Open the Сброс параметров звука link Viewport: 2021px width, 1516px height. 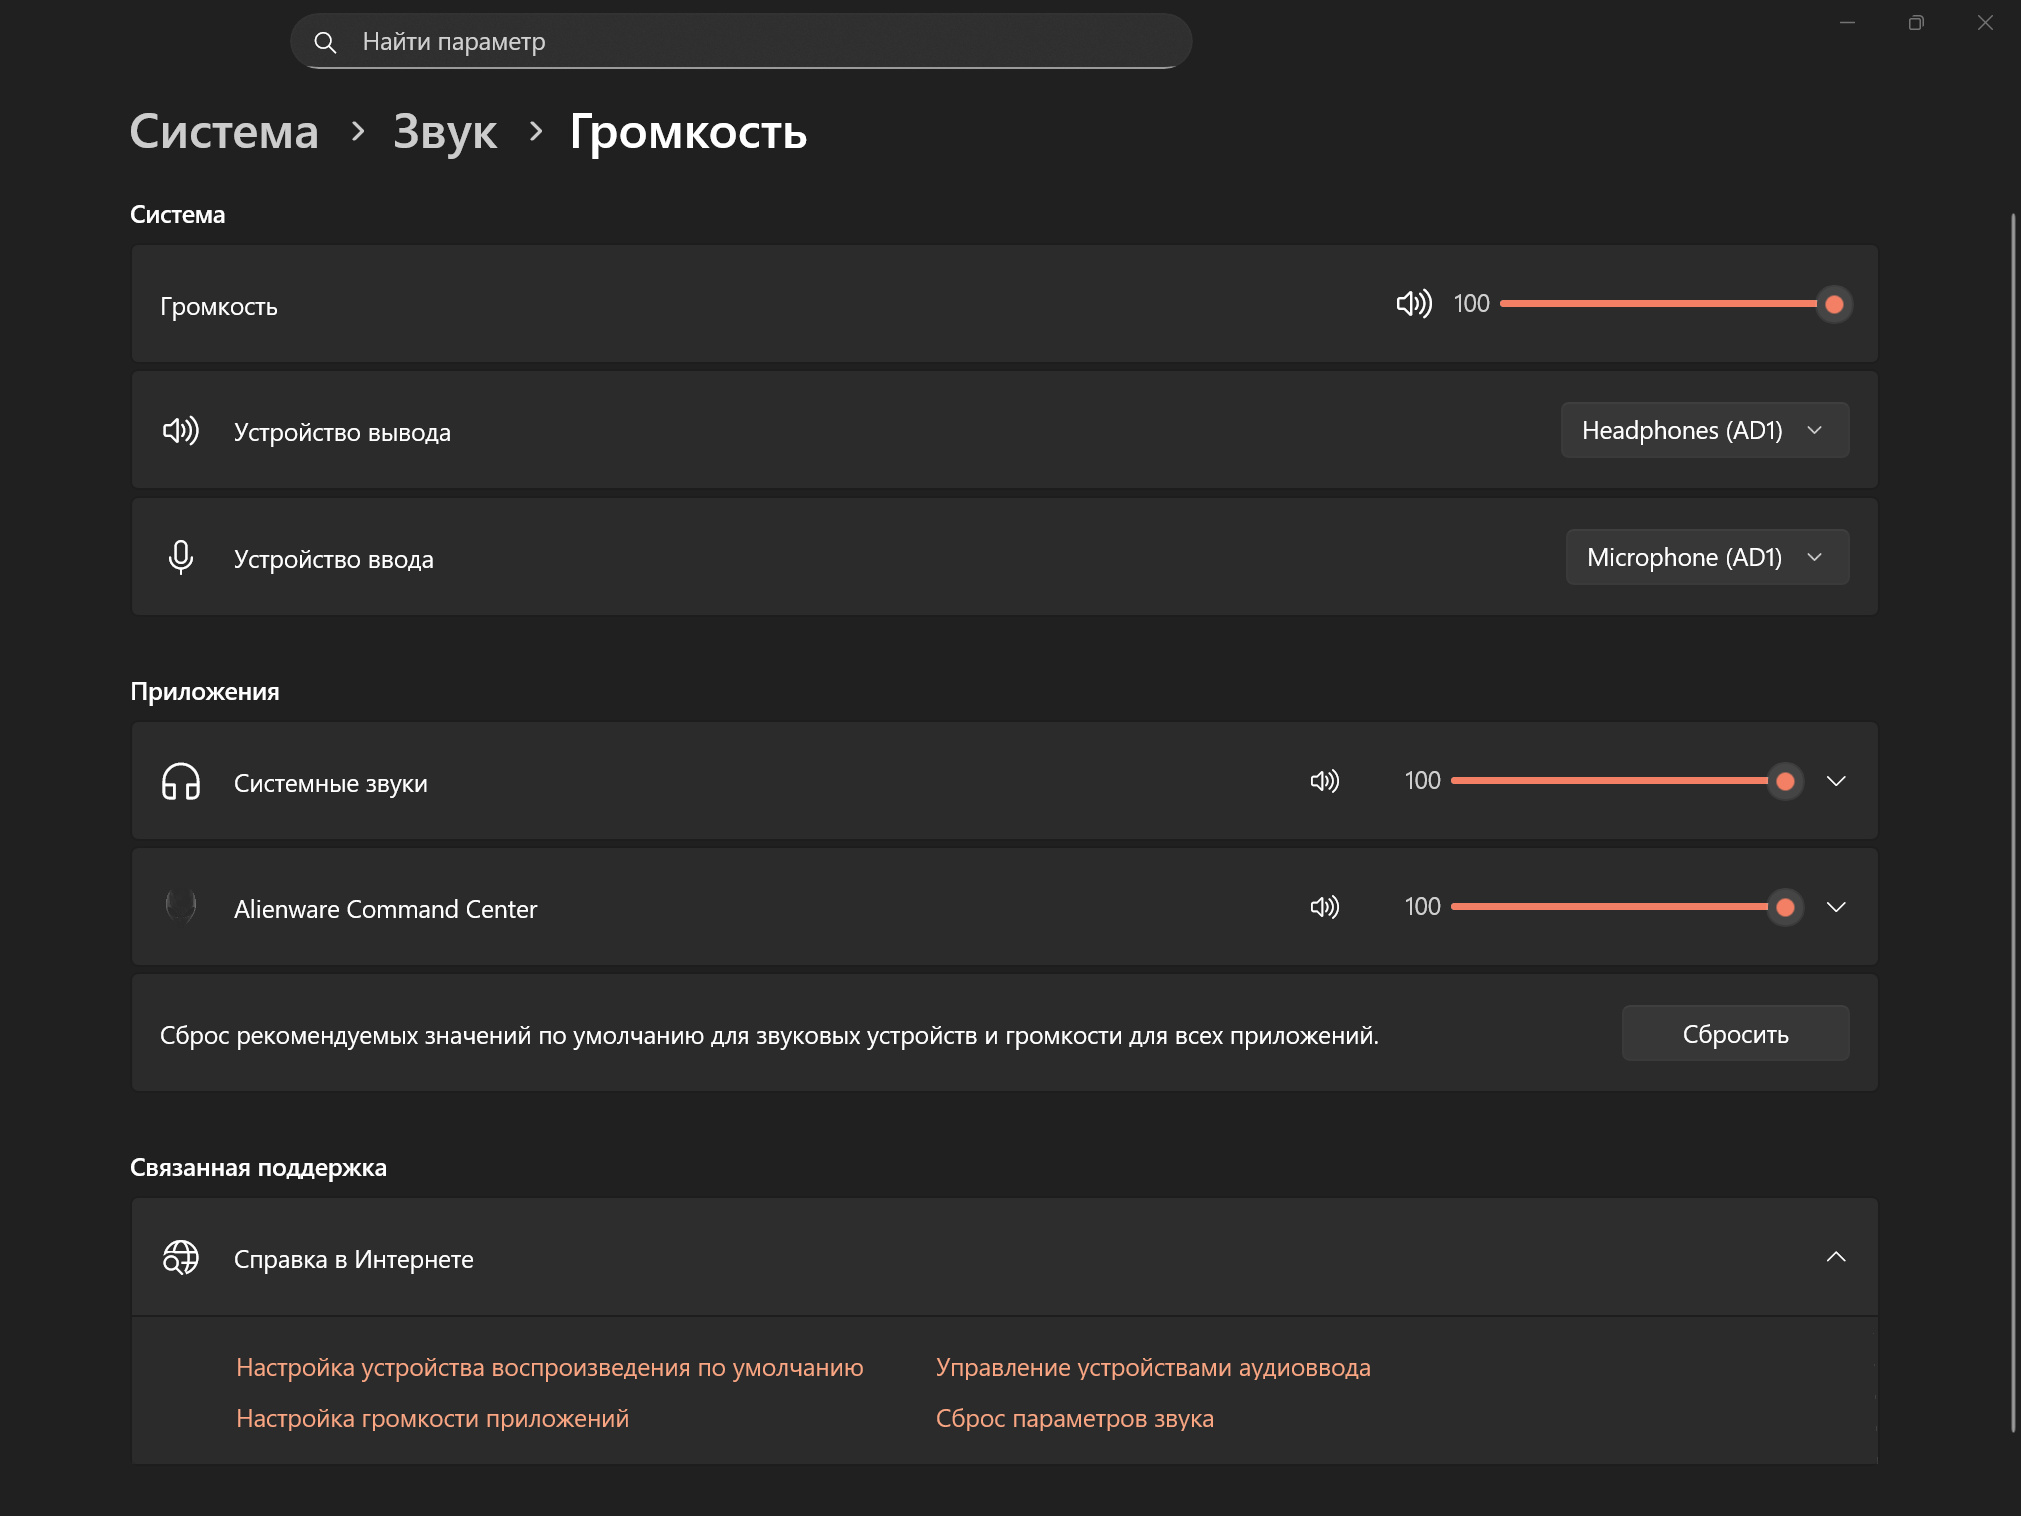1074,1418
